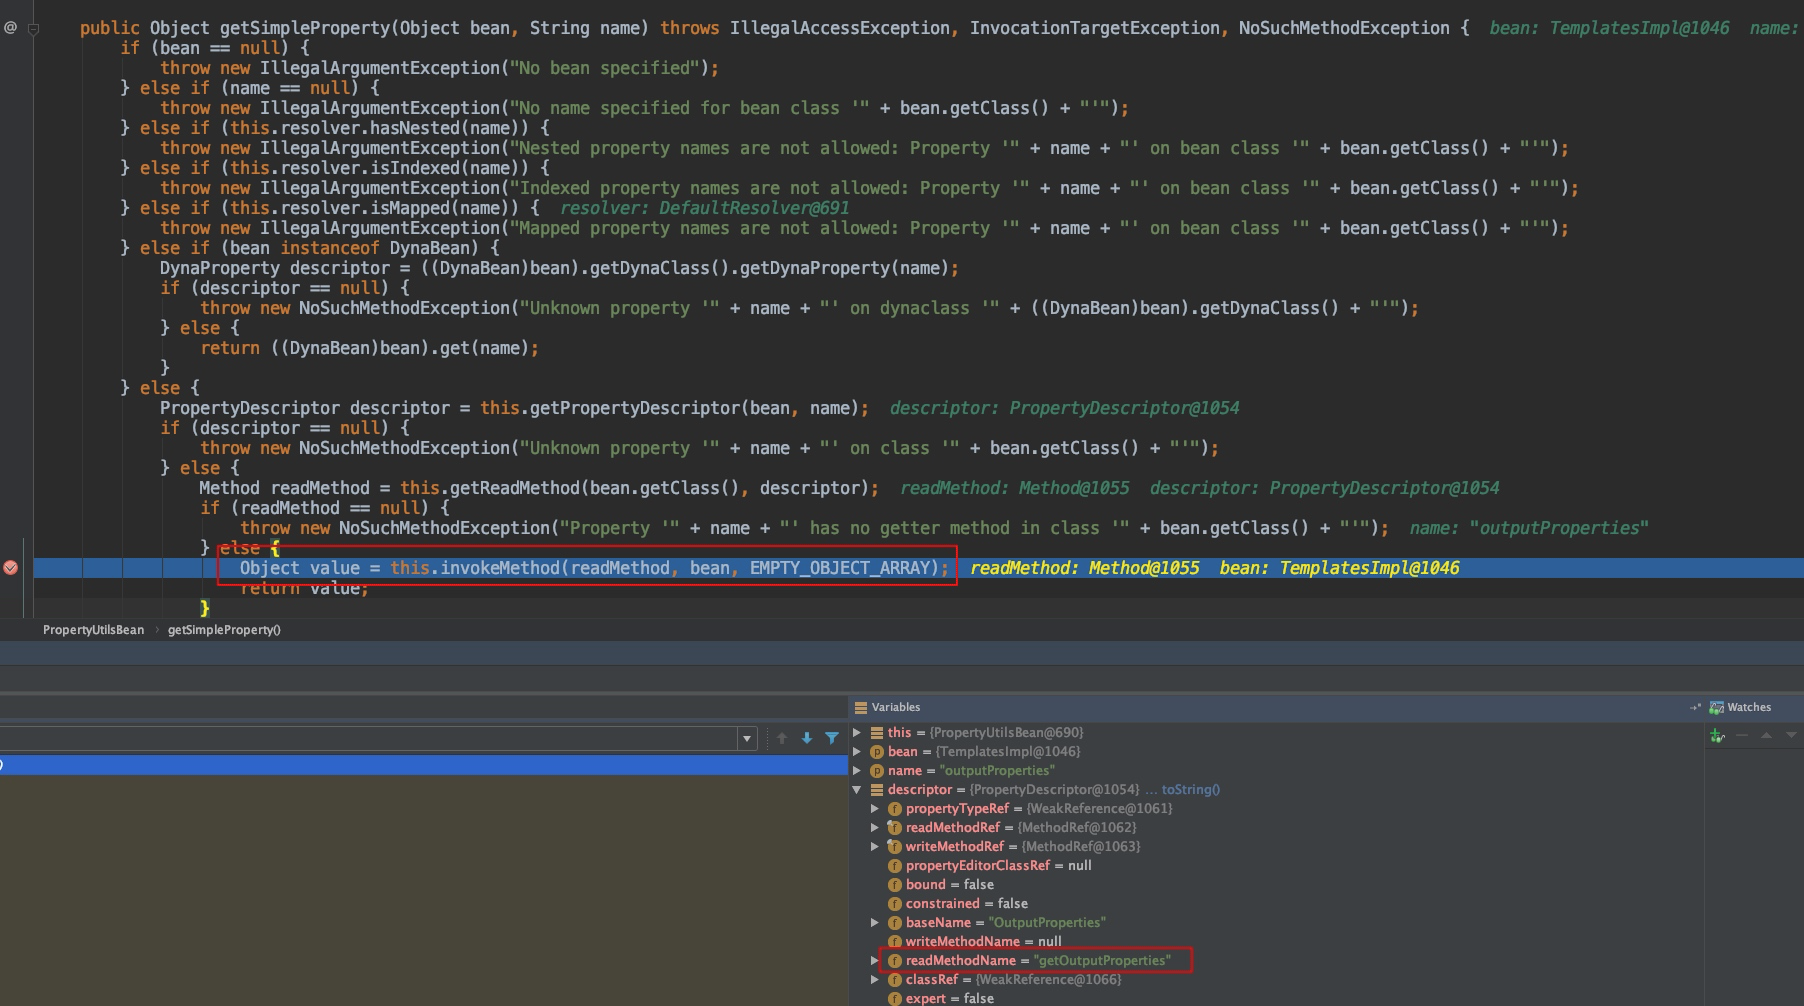Screen dimensions: 1804x1006
Task: Click the @ override marker in the gutter
Action: click(x=10, y=28)
